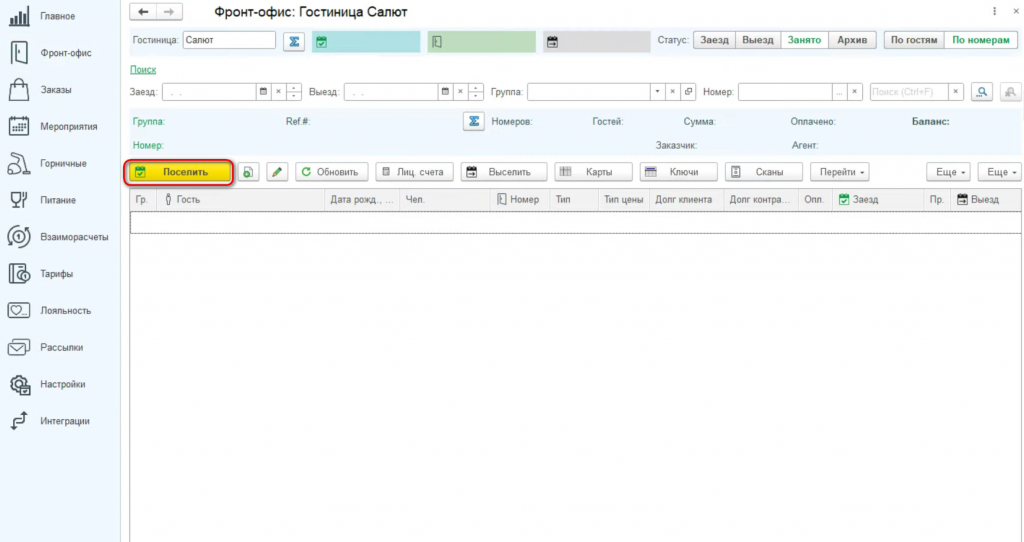This screenshot has height=542, width=1024.
Task: Expand the Группа dropdown list
Action: [657, 92]
